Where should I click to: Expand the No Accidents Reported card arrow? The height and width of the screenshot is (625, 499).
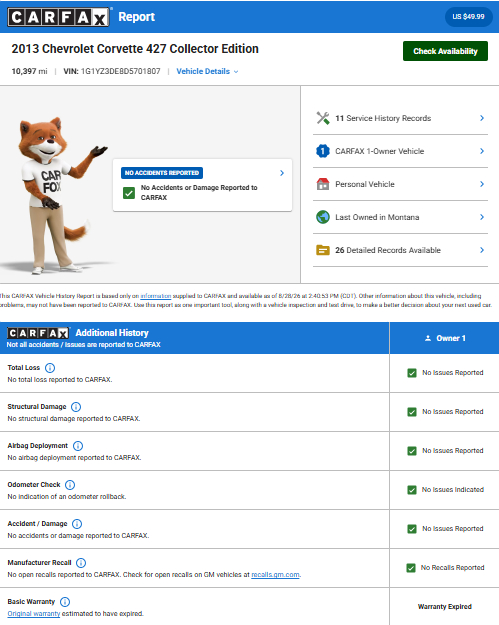point(282,173)
